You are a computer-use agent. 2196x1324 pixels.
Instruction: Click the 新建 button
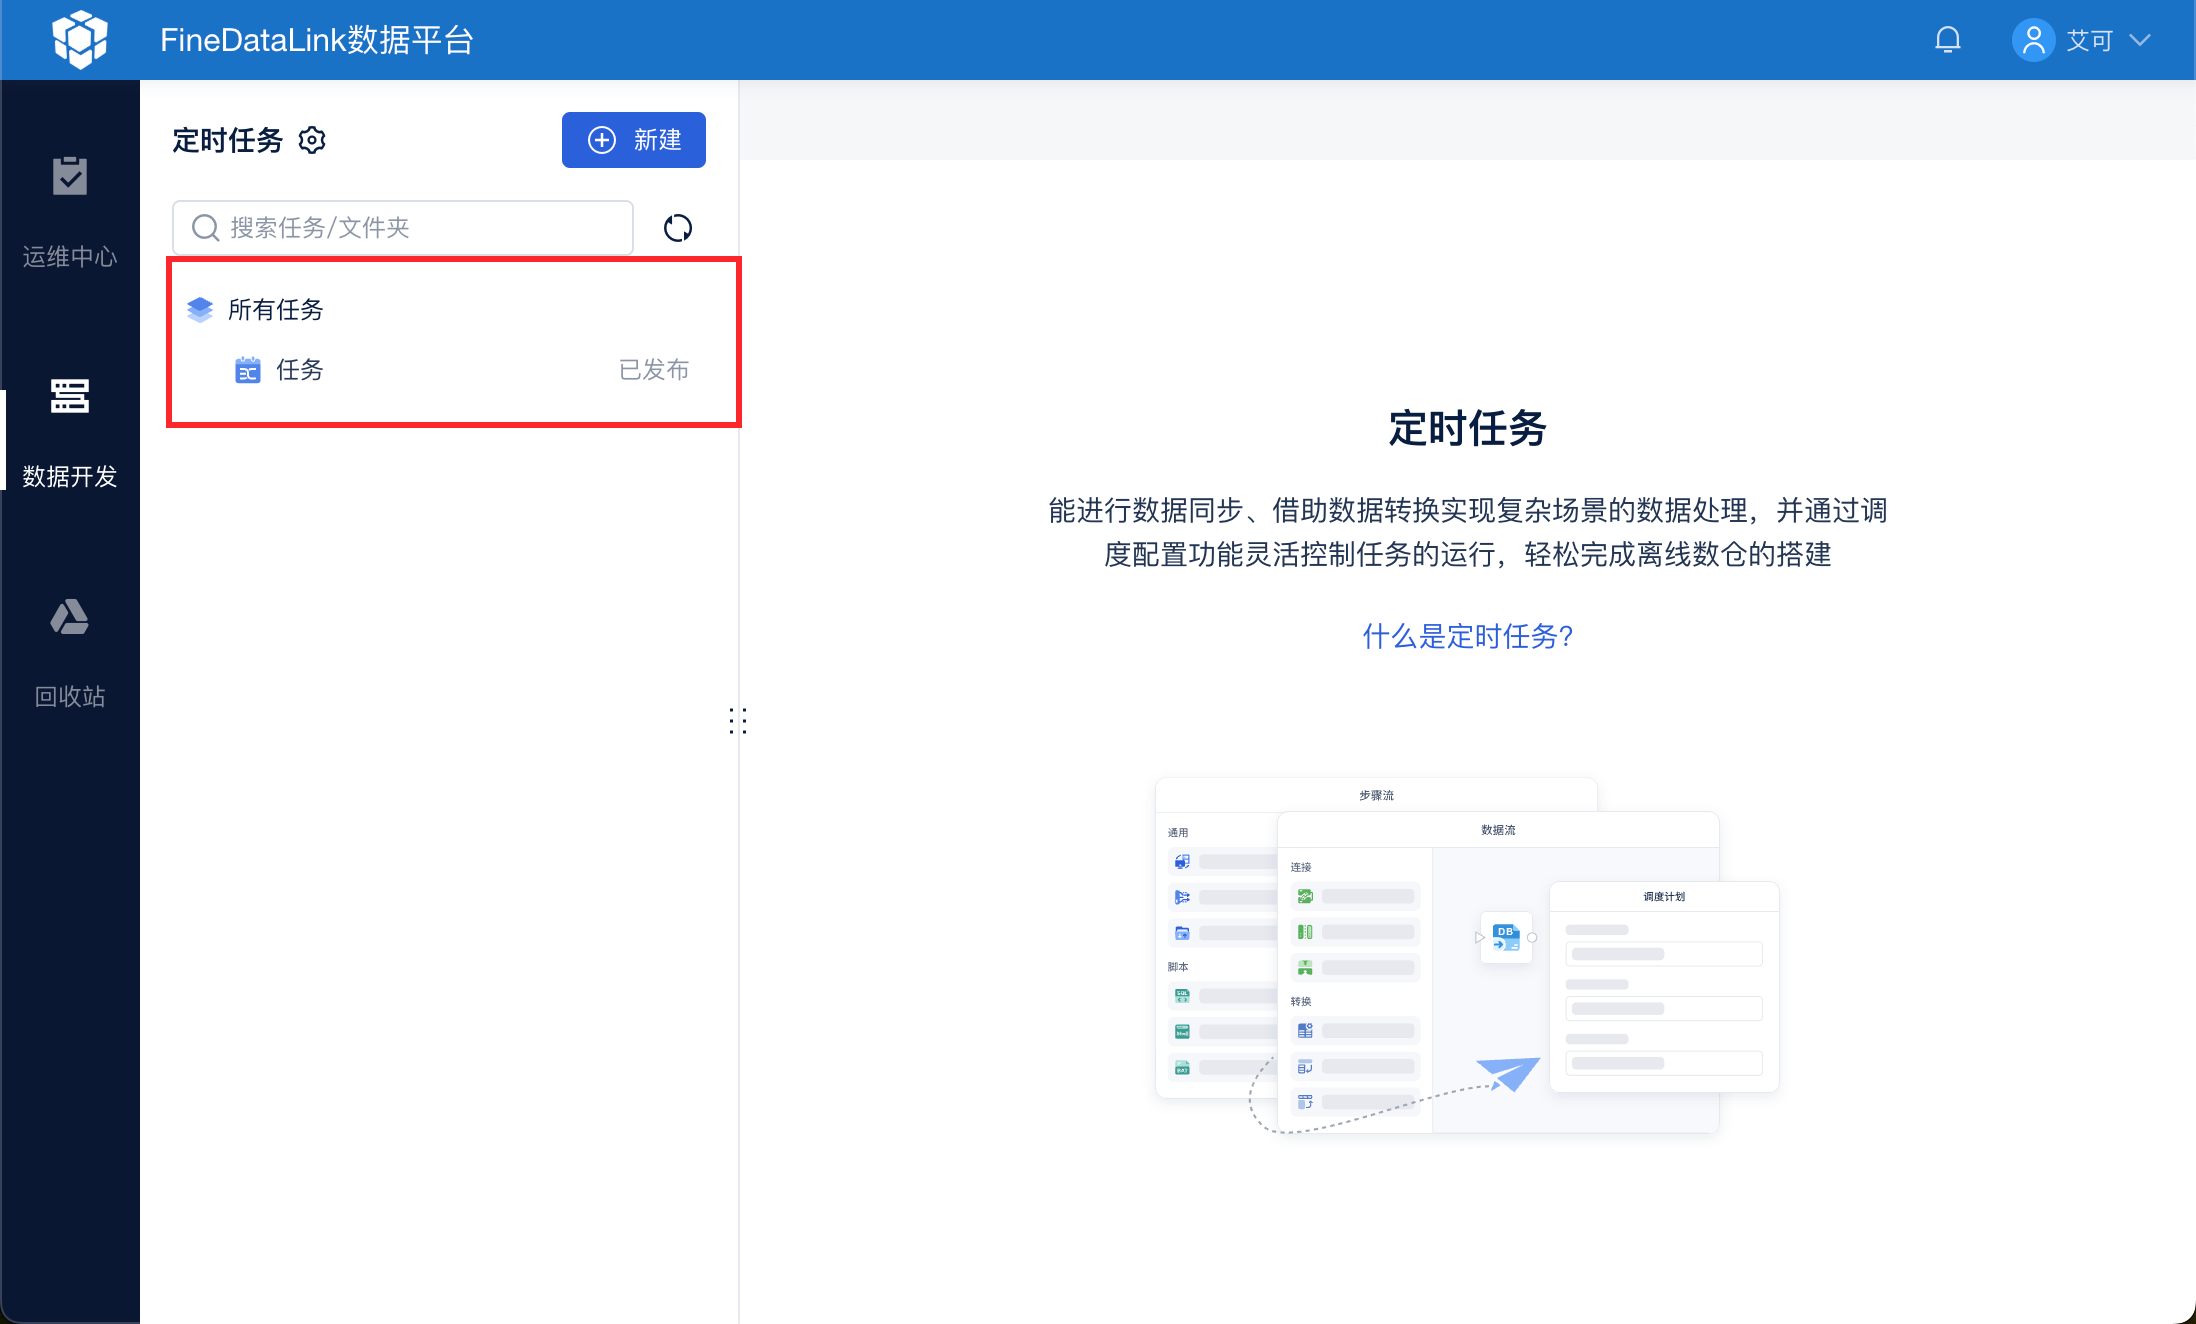click(x=633, y=140)
